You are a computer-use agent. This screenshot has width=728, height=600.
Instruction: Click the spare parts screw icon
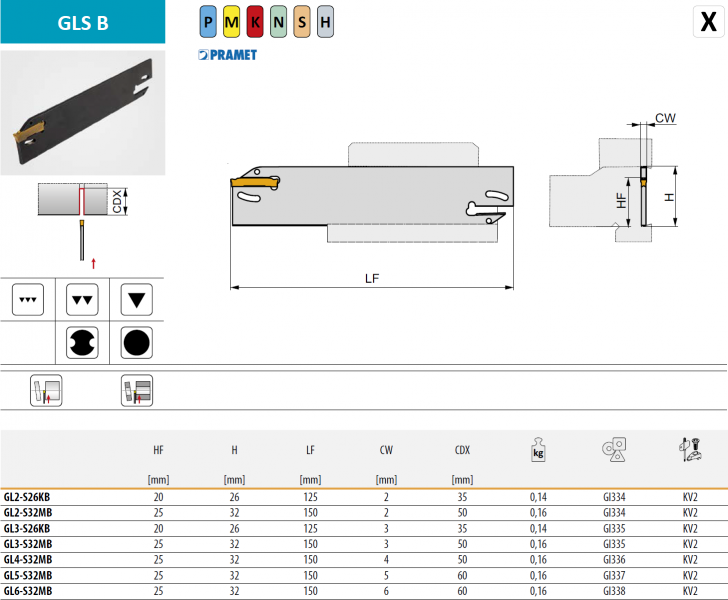pyautogui.click(x=690, y=451)
